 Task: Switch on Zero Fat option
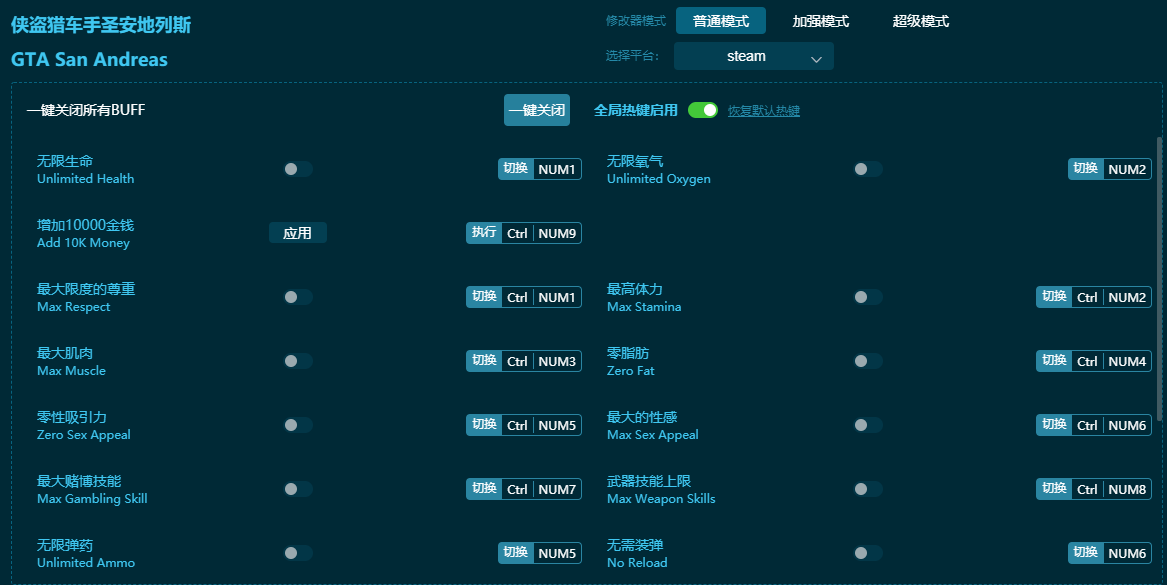[x=867, y=361]
